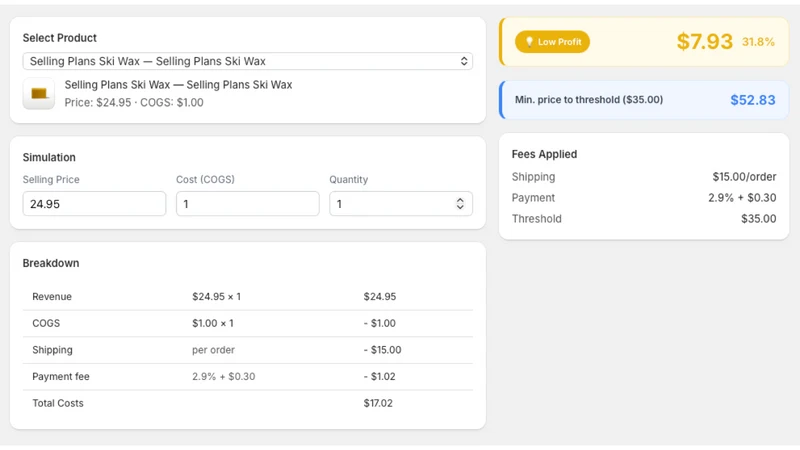The width and height of the screenshot is (800, 450).
Task: Click the ski wax product thumbnail
Action: coord(39,93)
